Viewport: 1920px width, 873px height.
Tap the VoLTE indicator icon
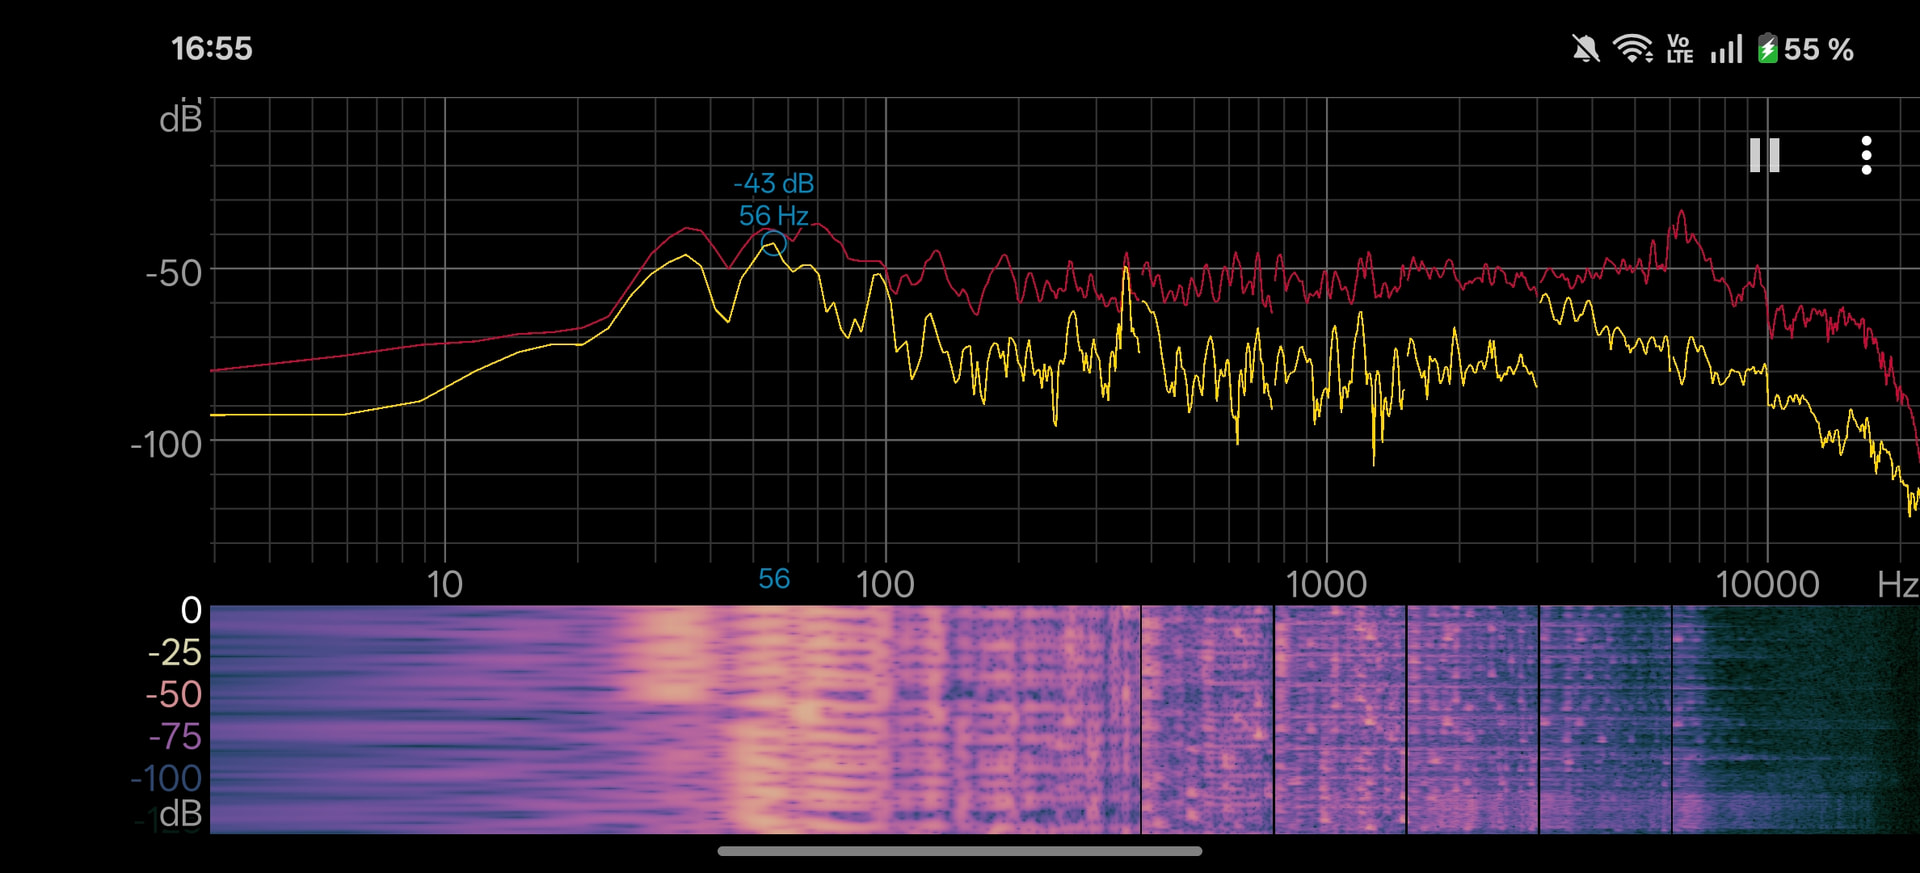coord(1679,49)
